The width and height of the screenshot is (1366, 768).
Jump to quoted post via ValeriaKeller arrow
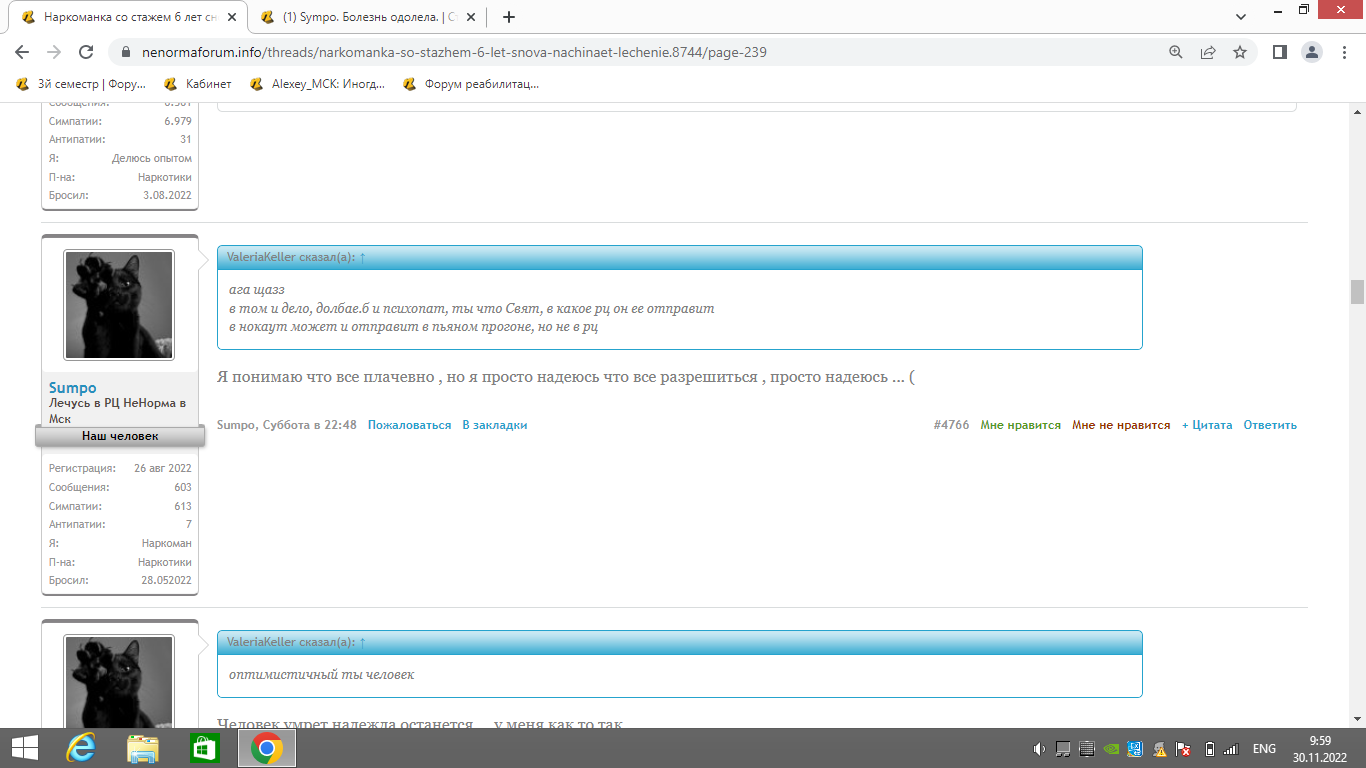coord(362,258)
